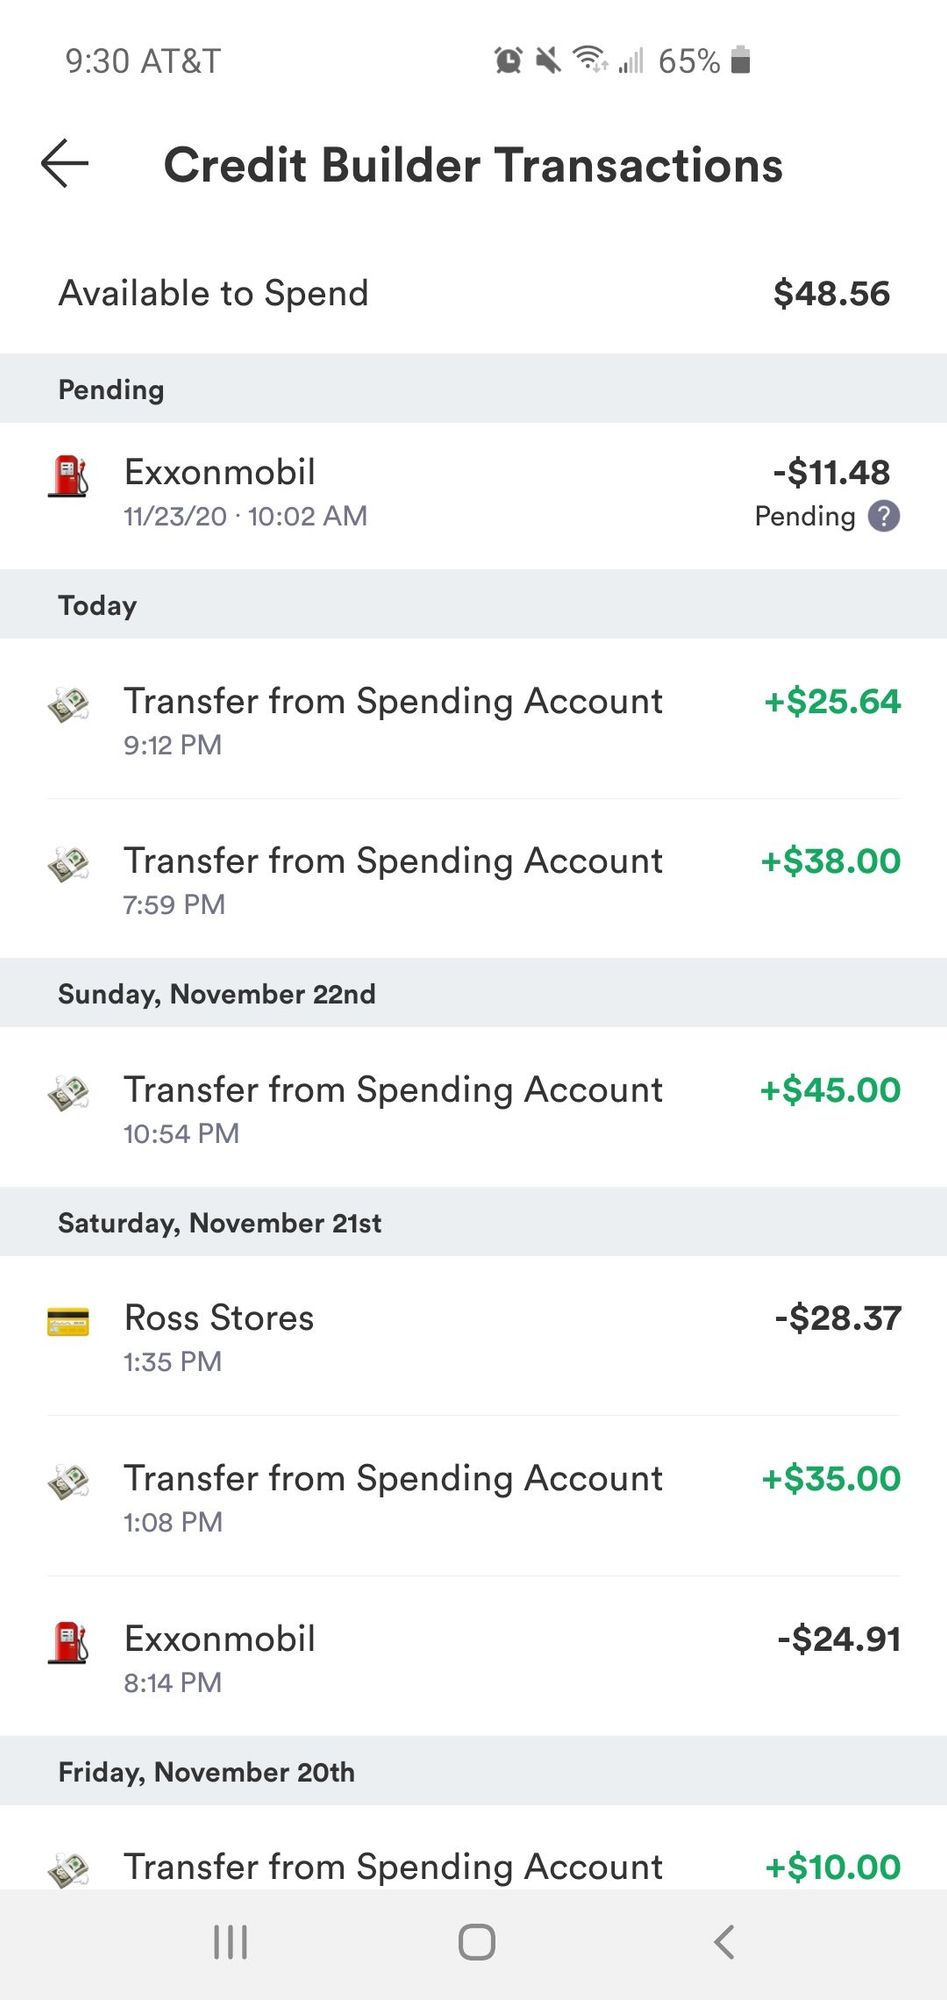947x2000 pixels.
Task: Tap the back arrow in the header
Action: [x=65, y=164]
